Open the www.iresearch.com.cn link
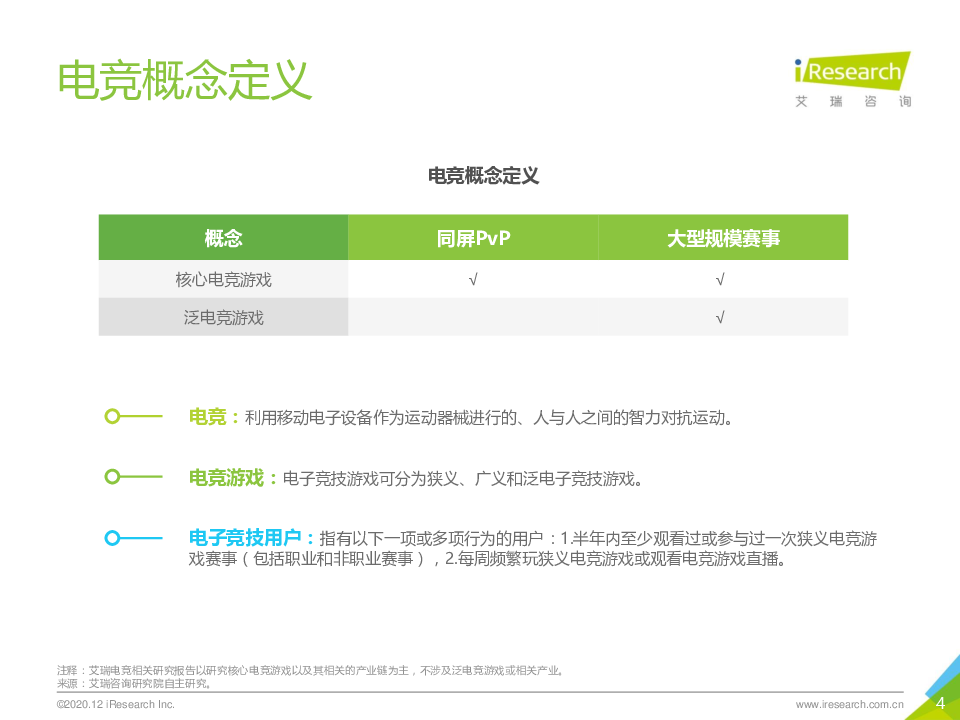The width and height of the screenshot is (960, 720). click(849, 705)
